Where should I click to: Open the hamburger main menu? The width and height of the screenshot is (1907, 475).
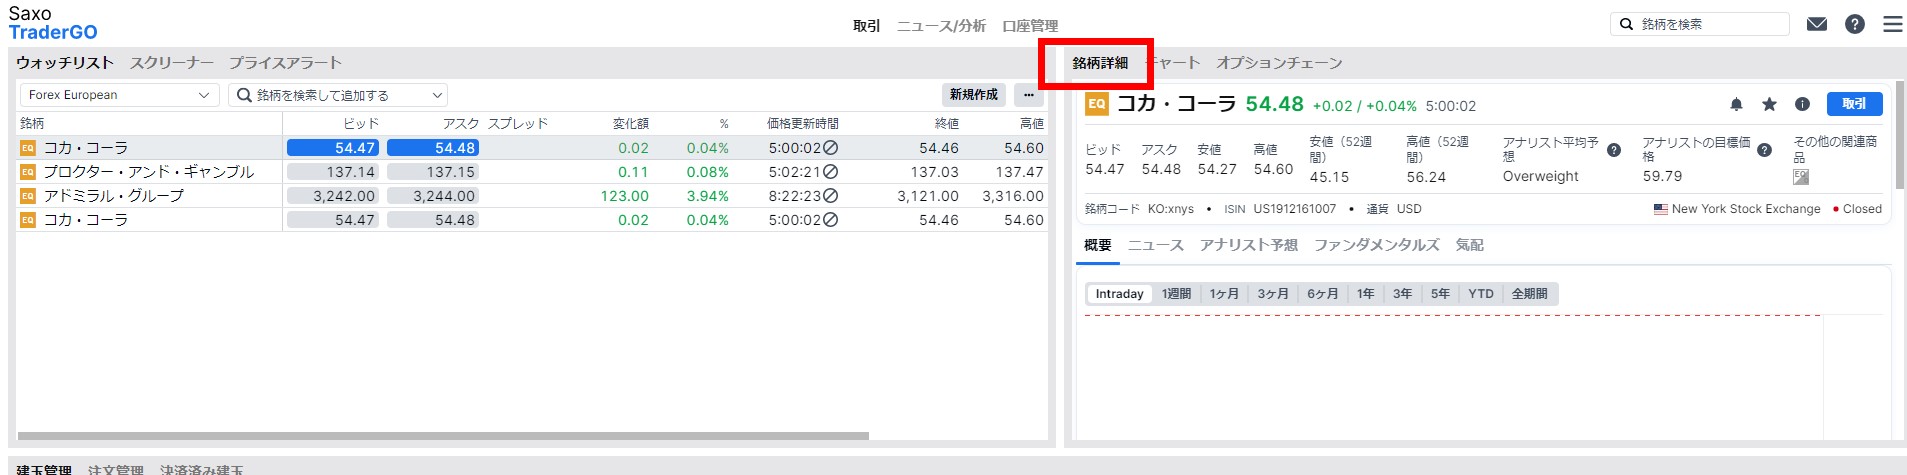click(x=1893, y=24)
